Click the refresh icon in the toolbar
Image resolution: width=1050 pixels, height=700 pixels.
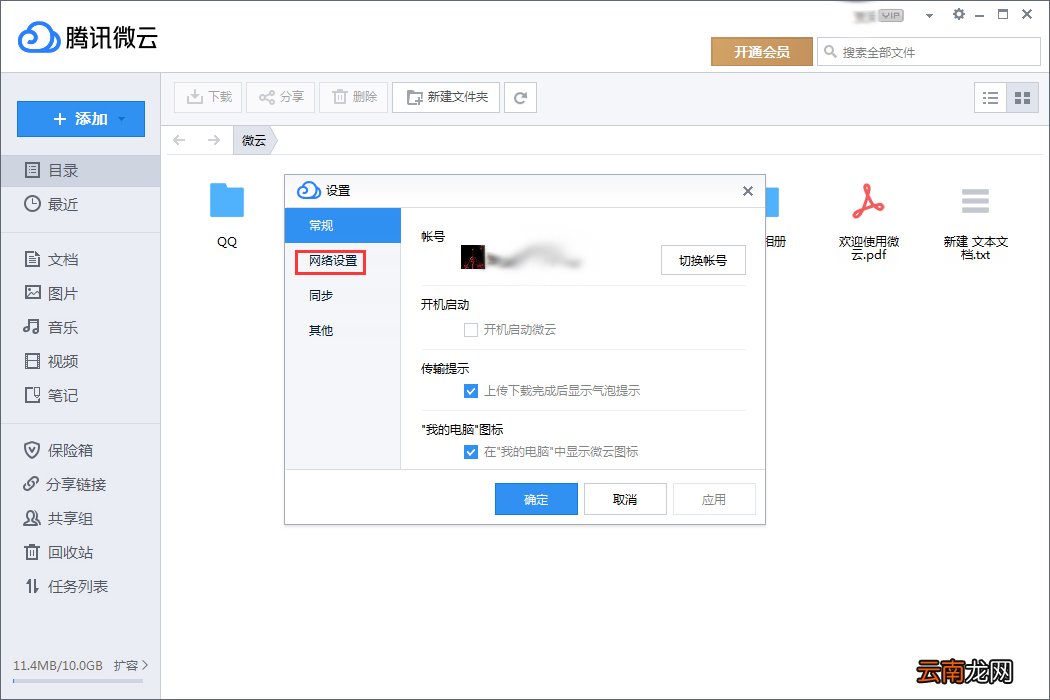coord(520,97)
